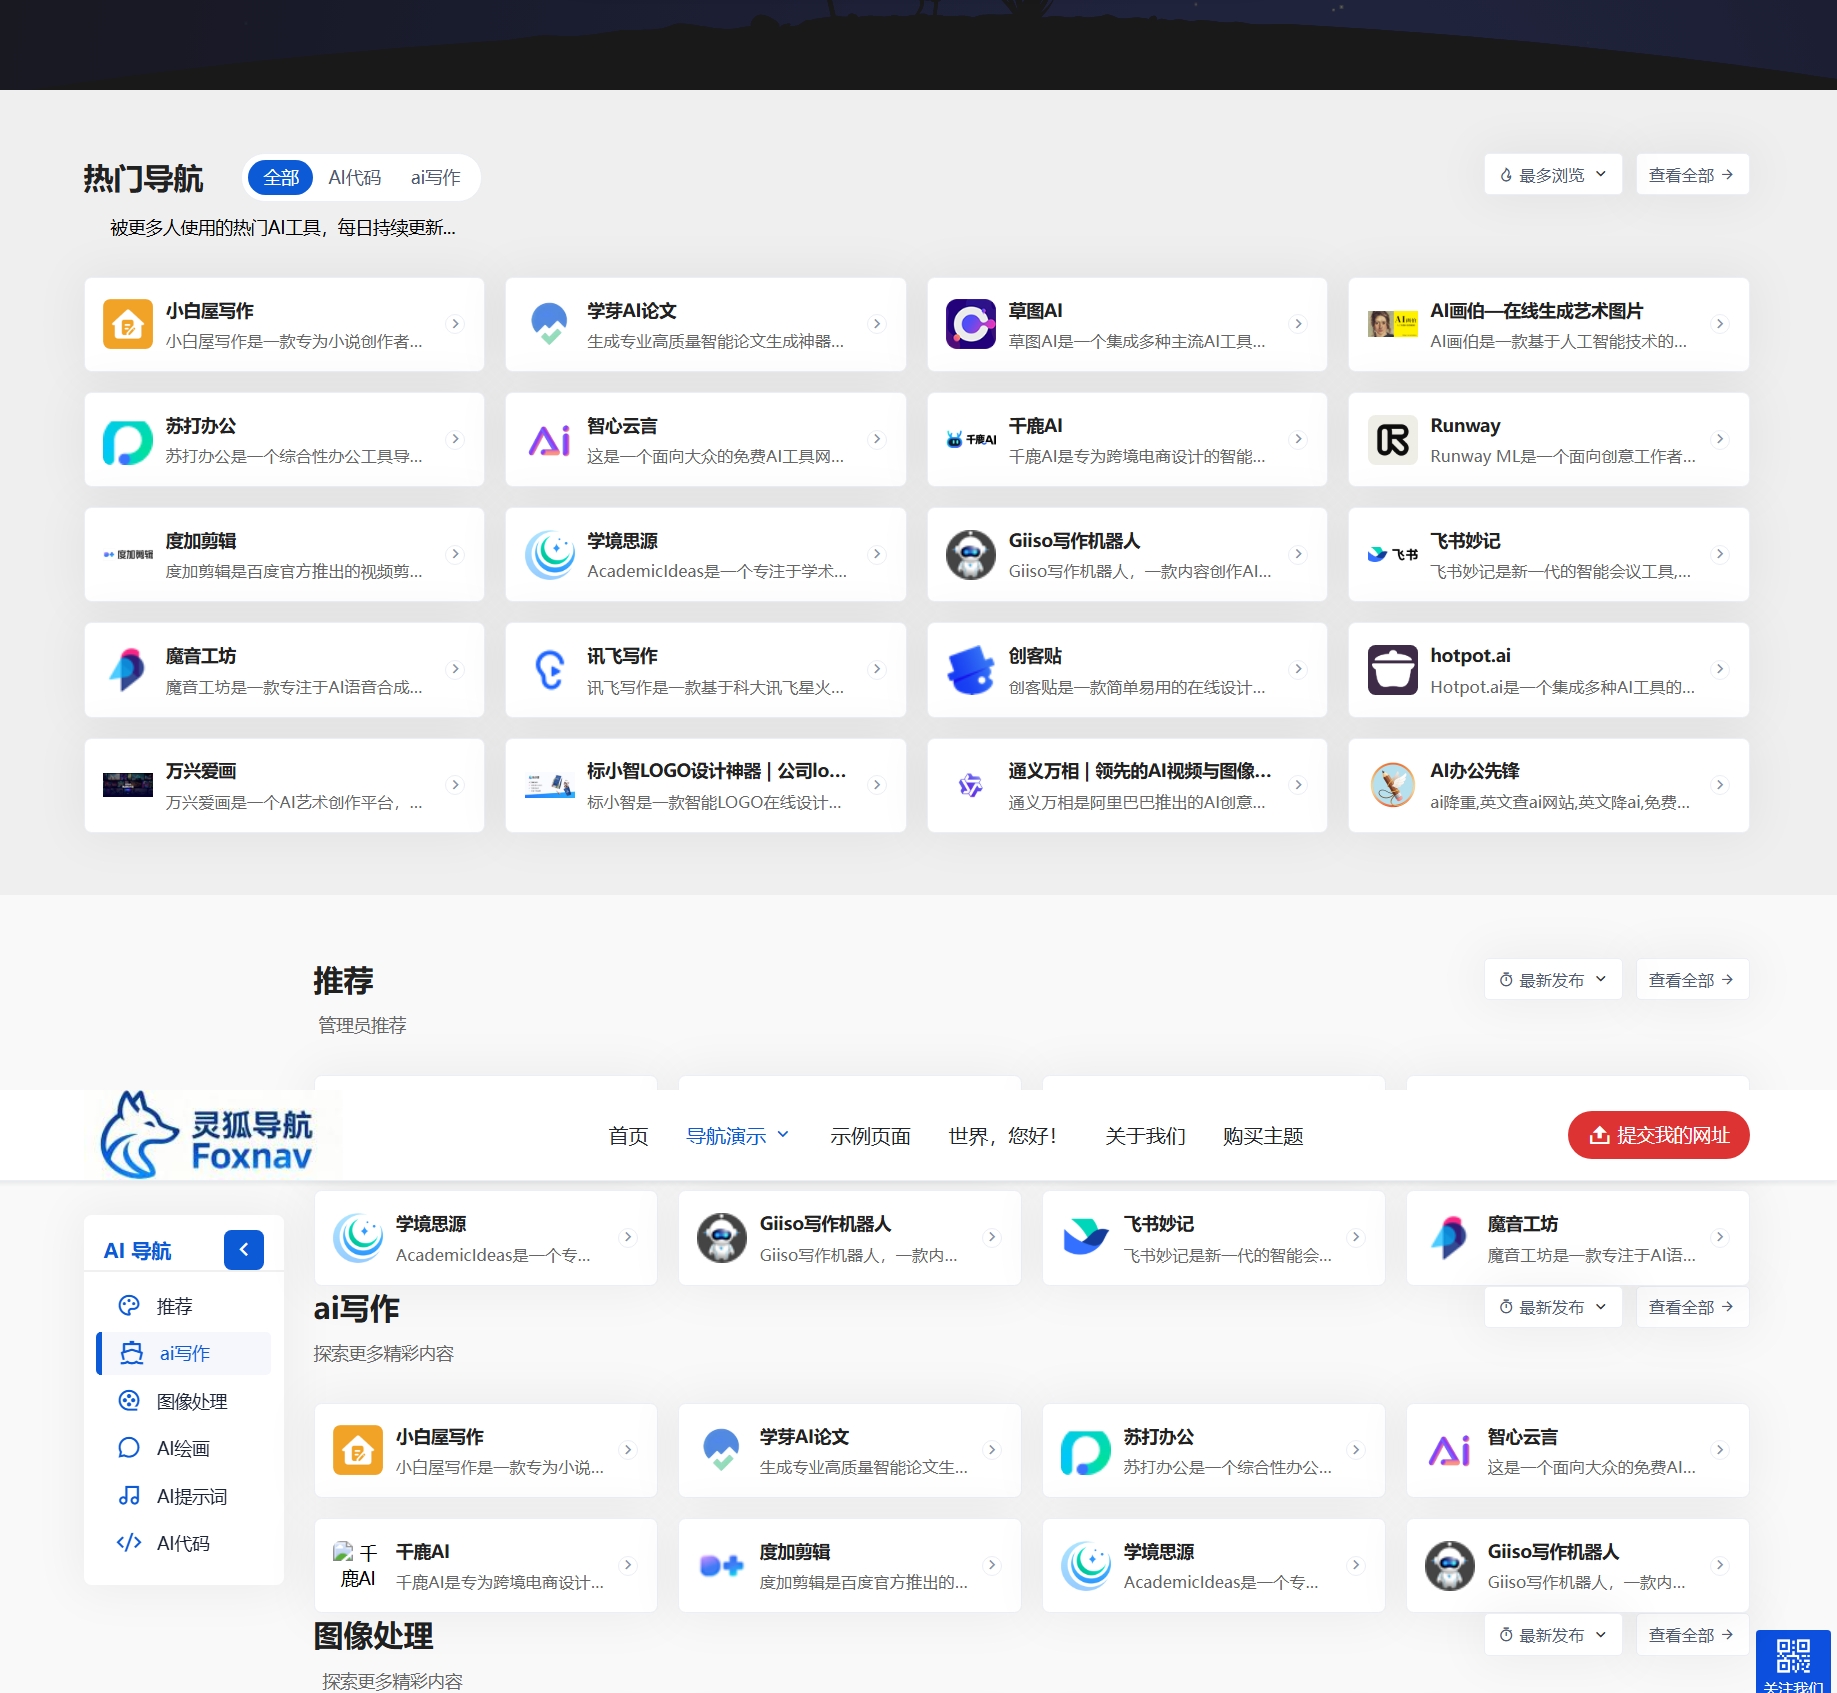The image size is (1837, 1693).
Task: Go to 首页 in the navigation bar
Action: click(x=628, y=1136)
